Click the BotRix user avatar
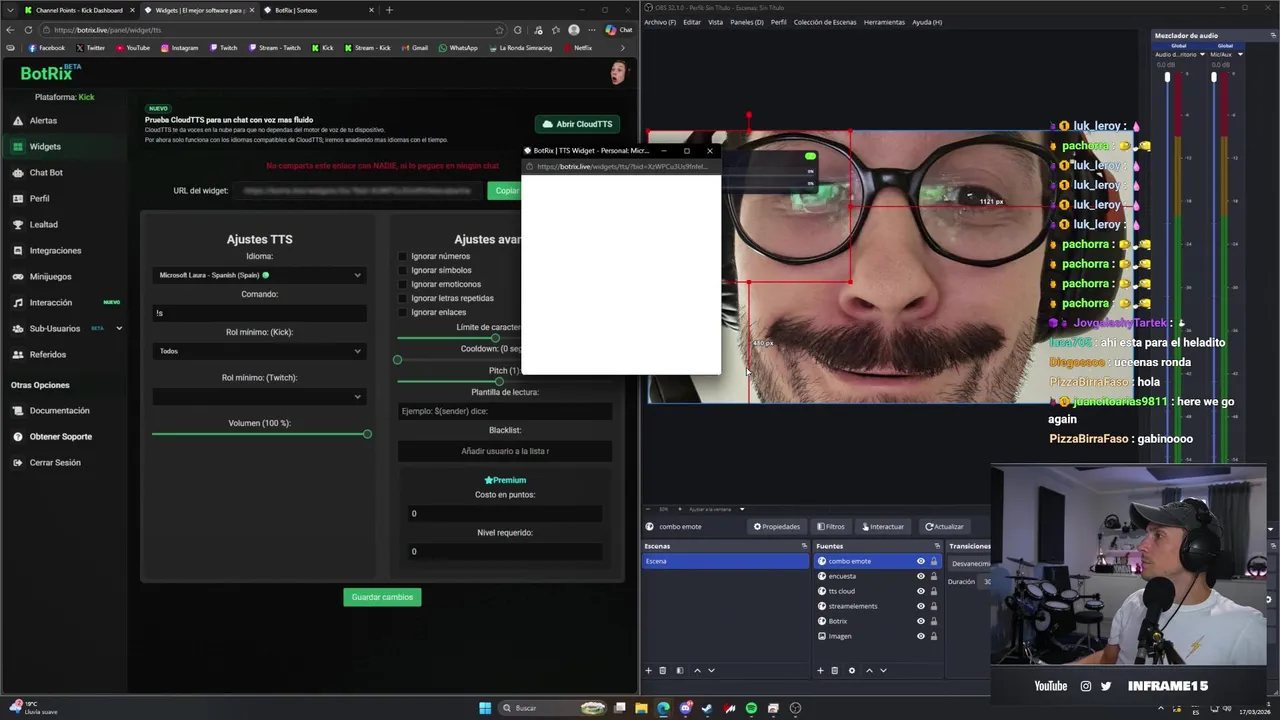Image resolution: width=1280 pixels, height=720 pixels. (619, 72)
